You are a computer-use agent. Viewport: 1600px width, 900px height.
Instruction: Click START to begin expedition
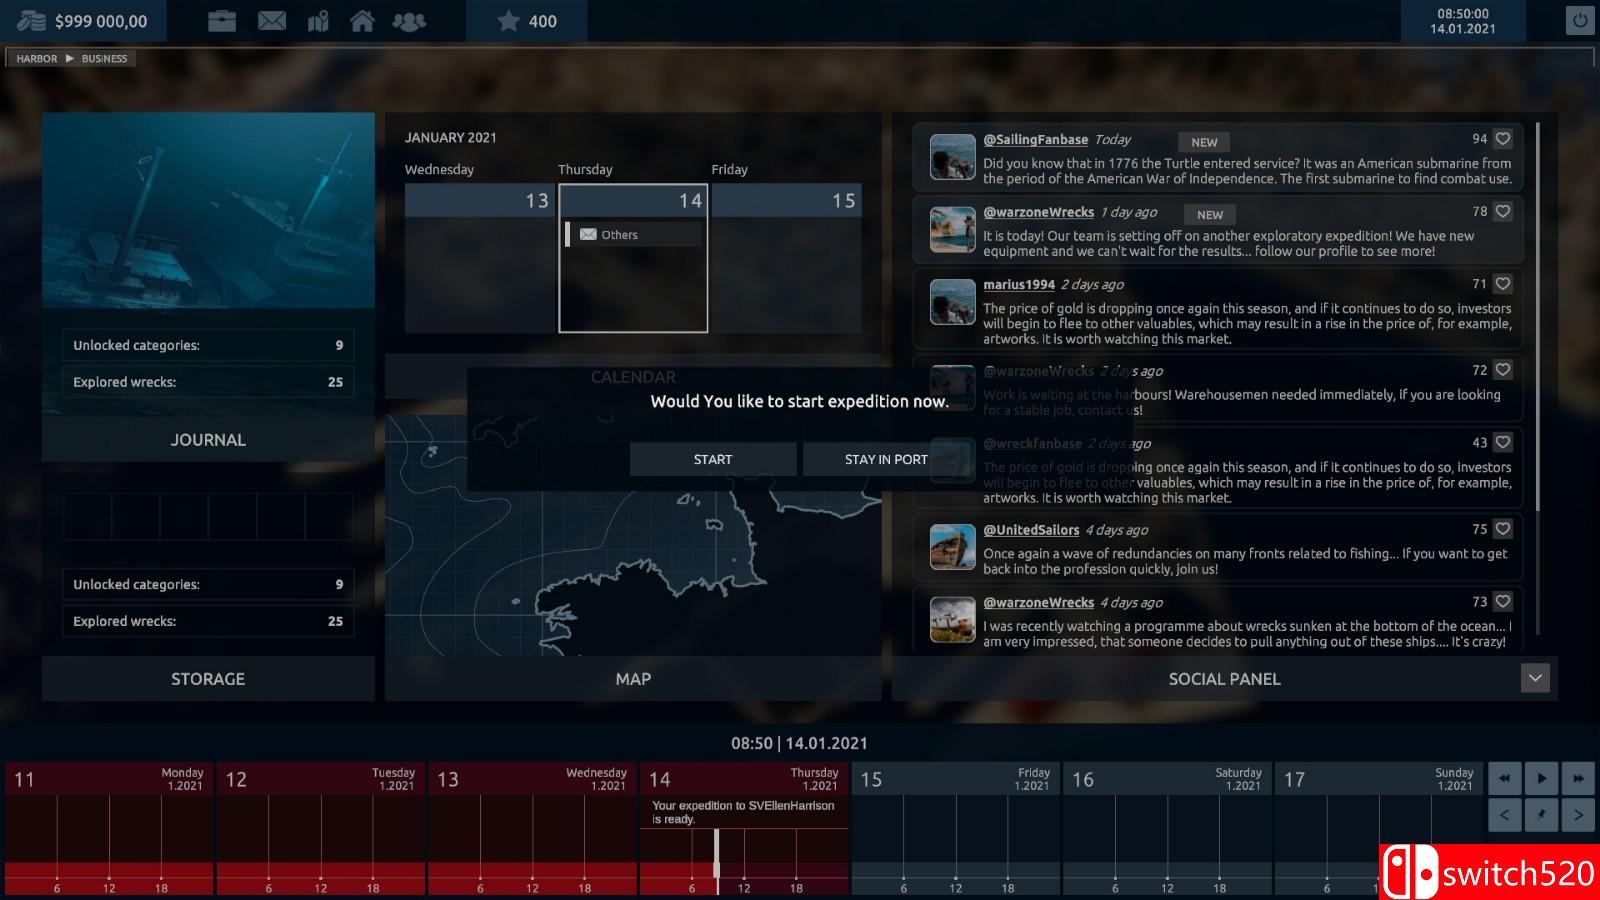point(713,459)
